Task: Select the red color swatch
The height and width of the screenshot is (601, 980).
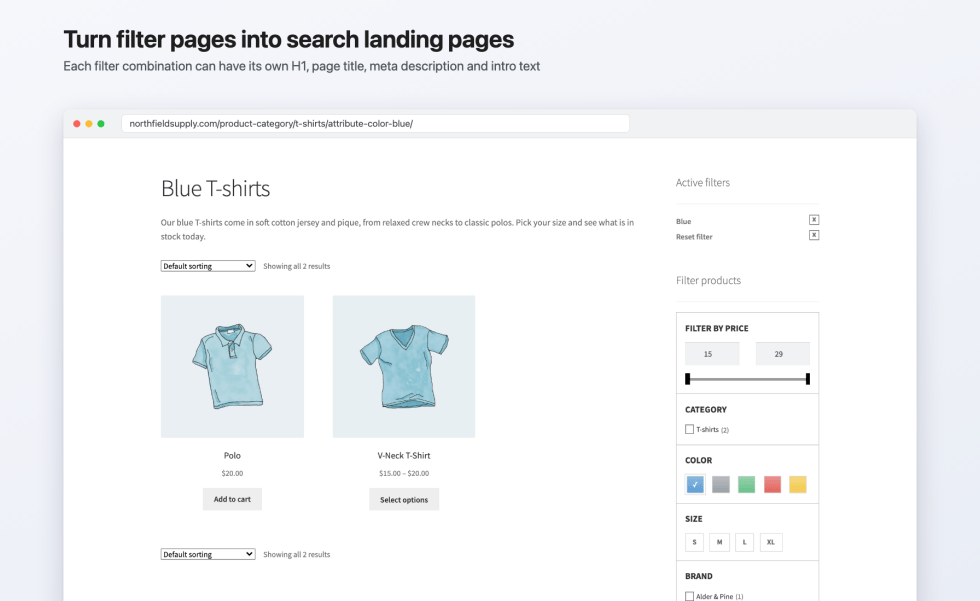Action: pyautogui.click(x=772, y=484)
